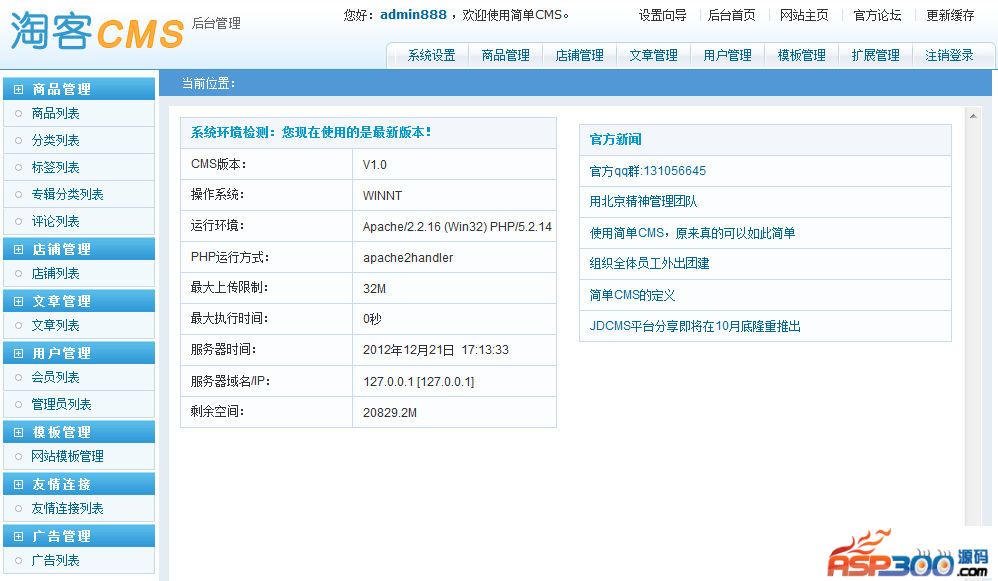Open news item 组织全体员工外出团建
Image resolution: width=998 pixels, height=581 pixels.
(x=649, y=263)
